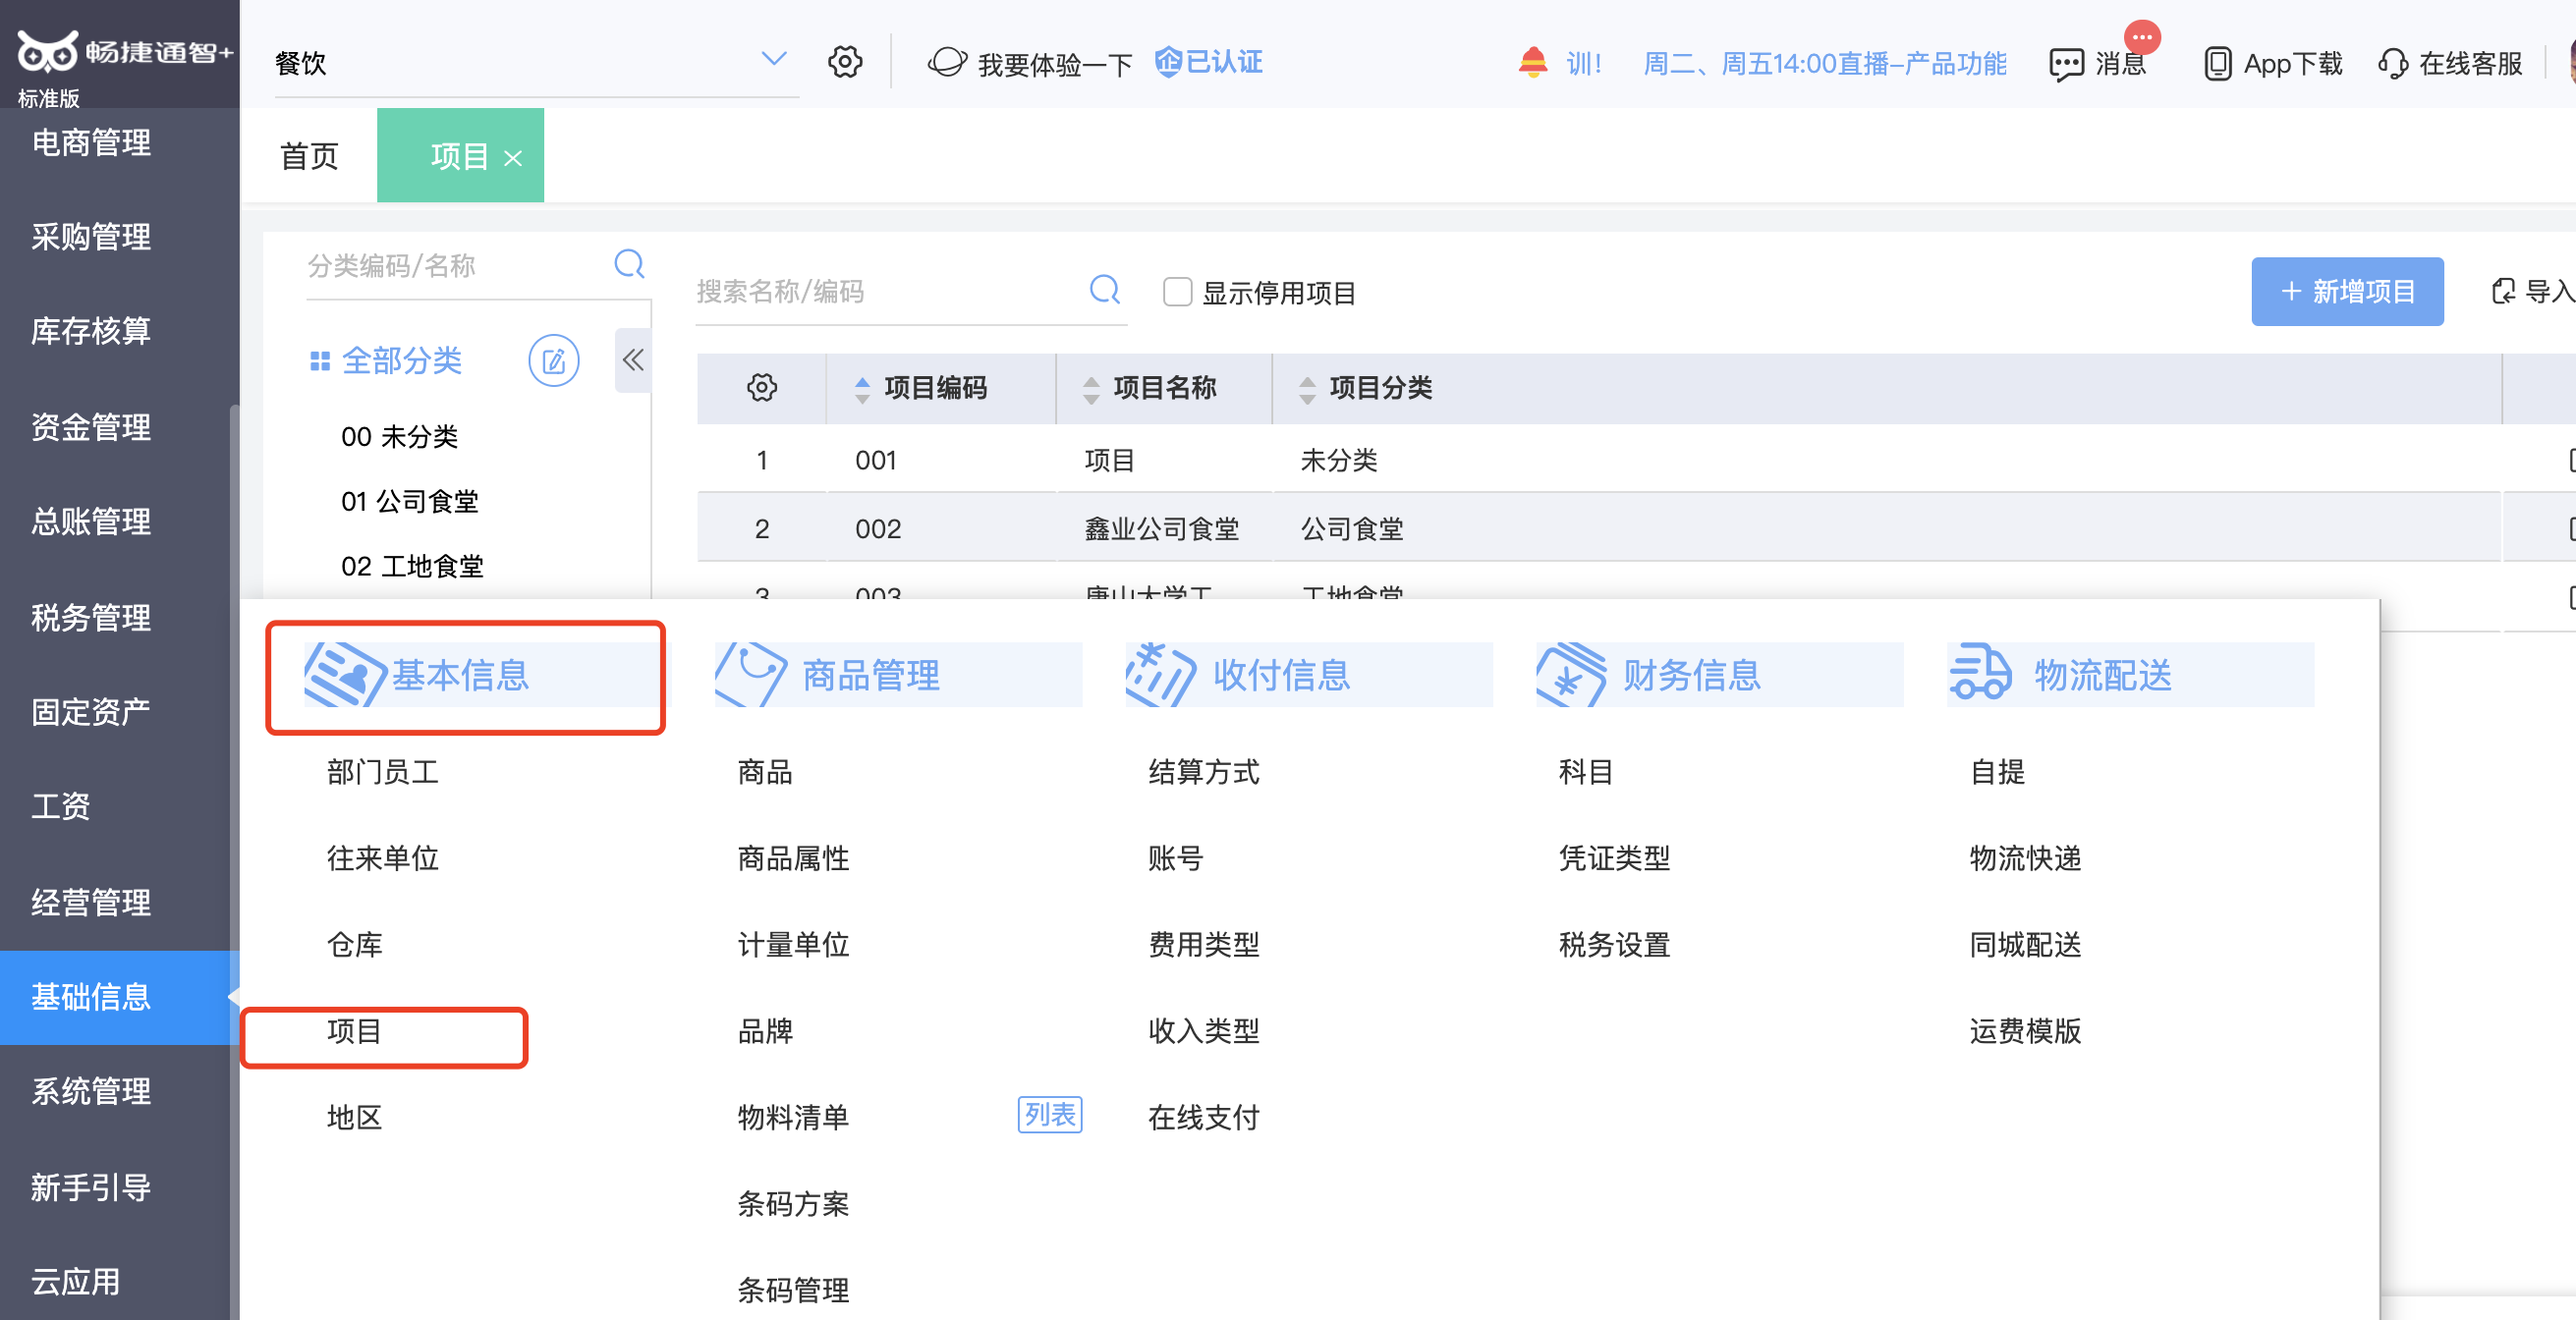Click the App下载 phone icon
The image size is (2576, 1320).
(x=2217, y=64)
